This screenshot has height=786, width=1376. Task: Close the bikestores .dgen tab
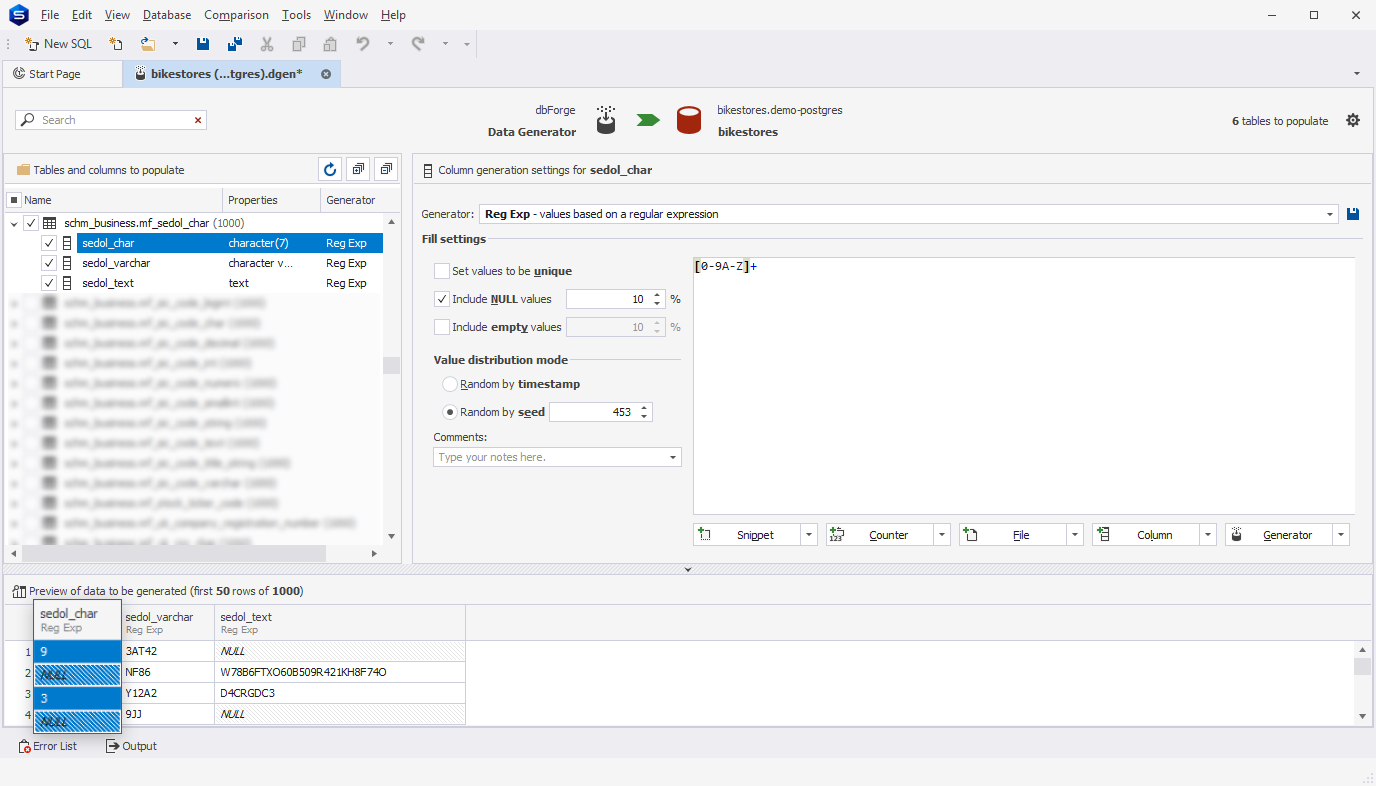tap(326, 74)
